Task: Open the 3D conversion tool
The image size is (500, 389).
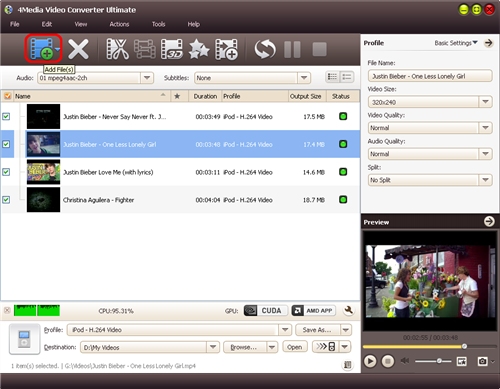Action: [172, 49]
